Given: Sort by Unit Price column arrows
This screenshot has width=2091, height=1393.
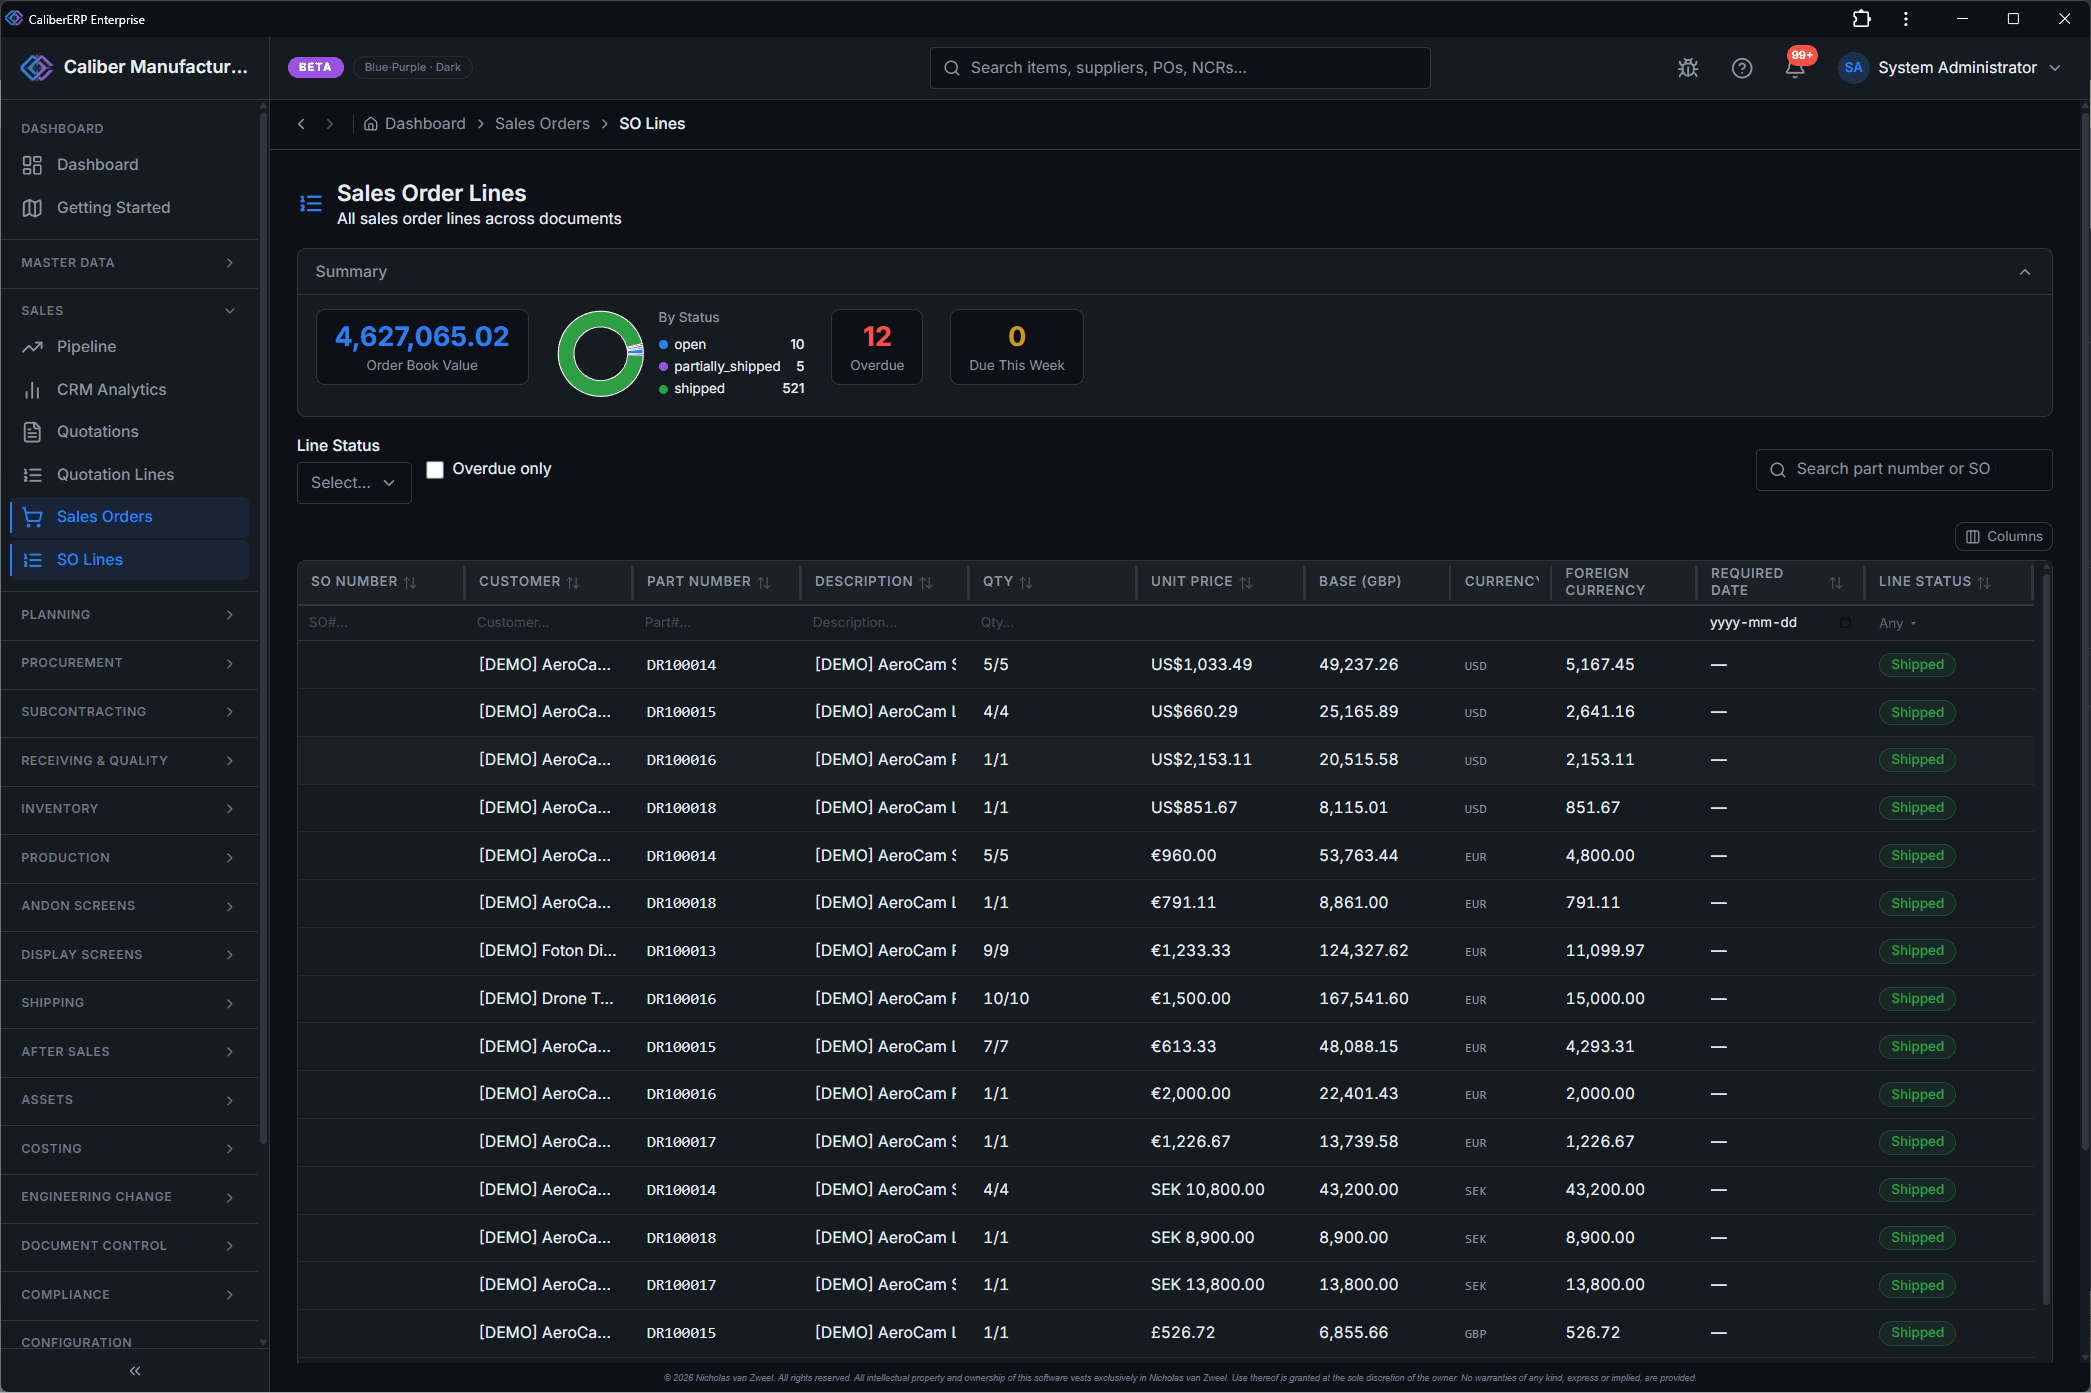Looking at the screenshot, I should [1246, 582].
